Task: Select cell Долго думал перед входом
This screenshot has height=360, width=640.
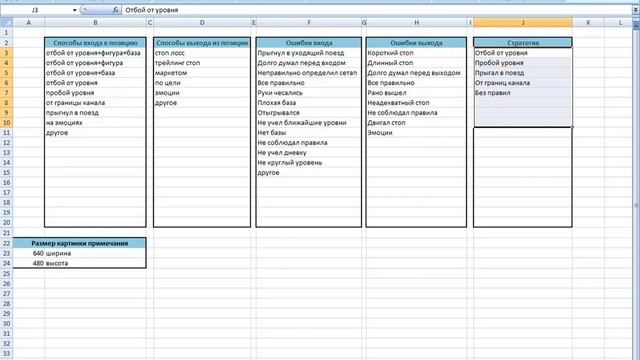Action: (309, 63)
